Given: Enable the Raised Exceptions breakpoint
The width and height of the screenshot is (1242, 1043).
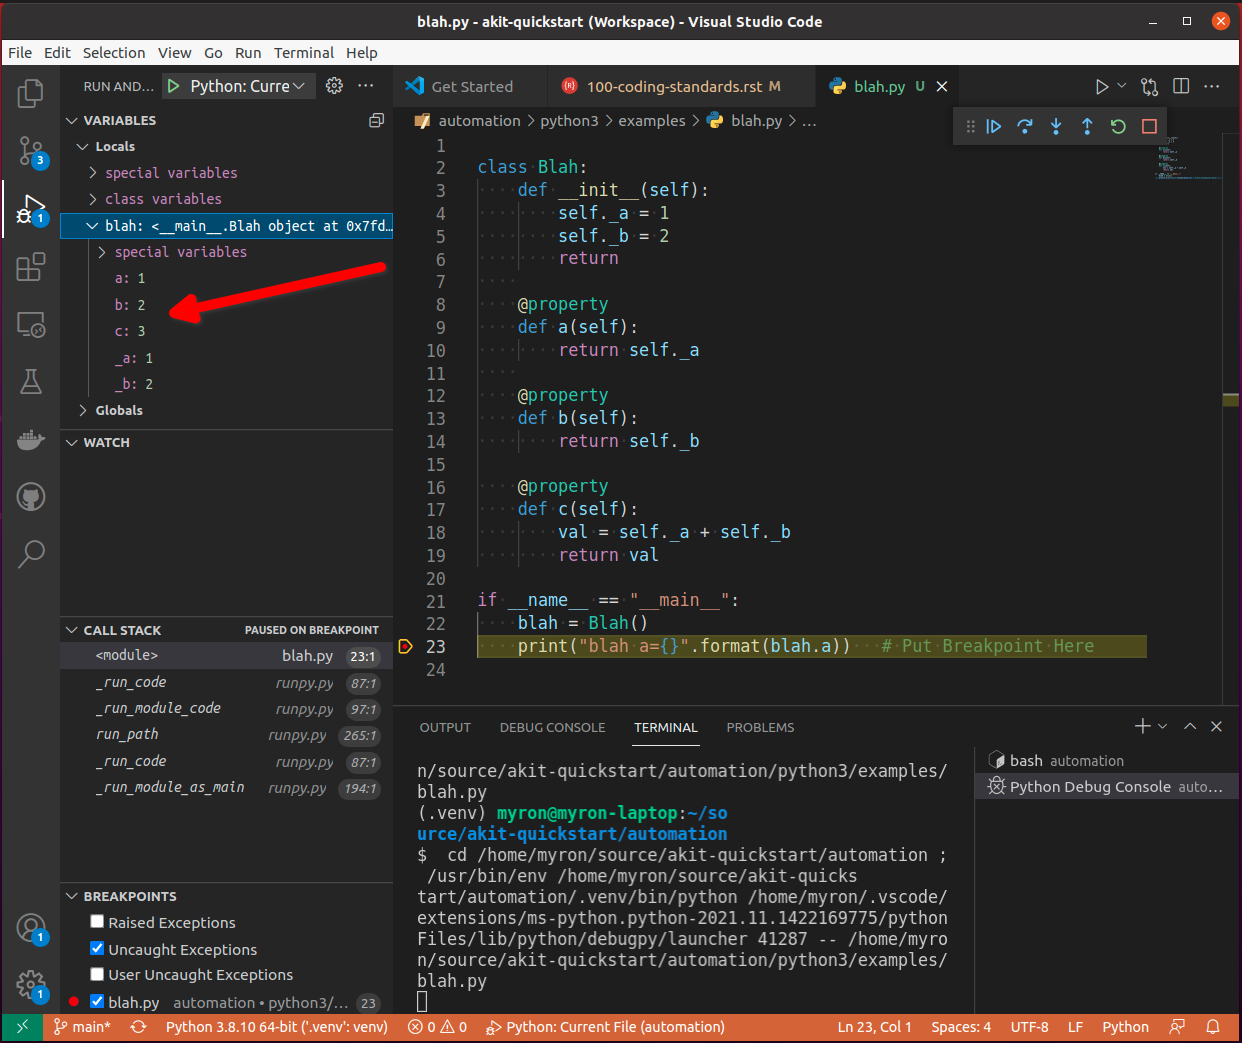Looking at the screenshot, I should point(97,921).
